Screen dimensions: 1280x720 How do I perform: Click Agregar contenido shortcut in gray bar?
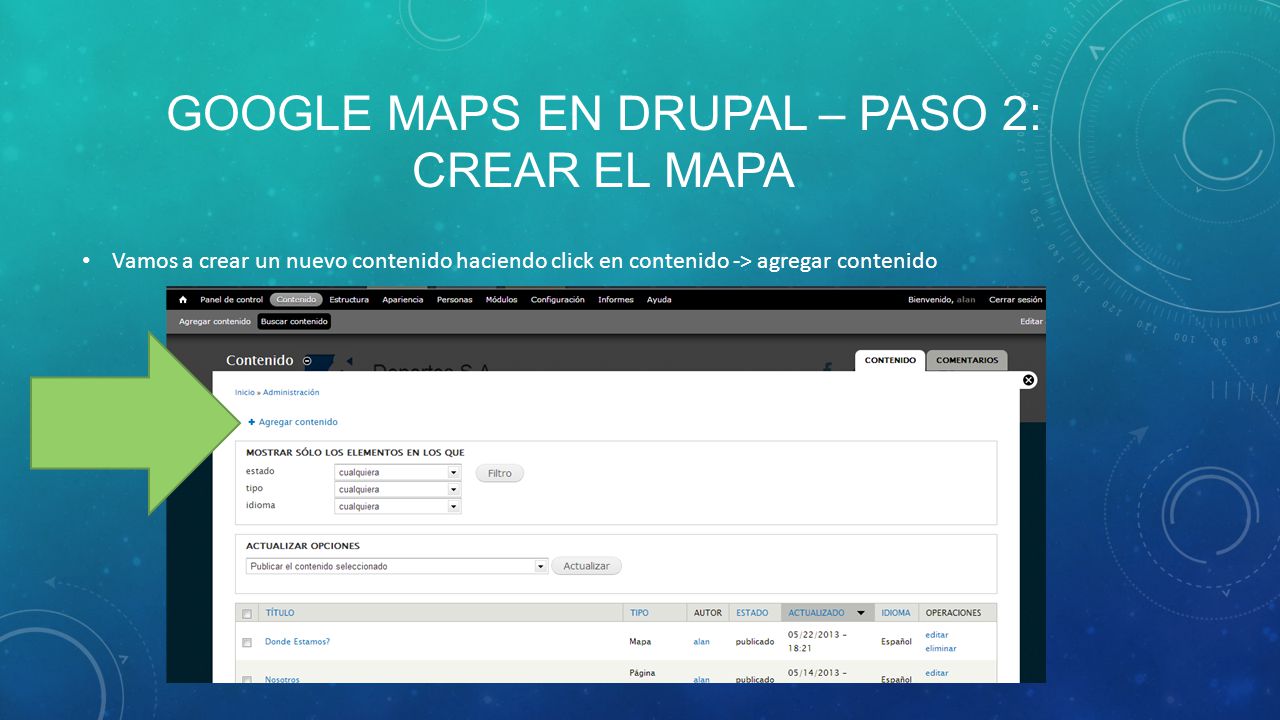coord(215,322)
